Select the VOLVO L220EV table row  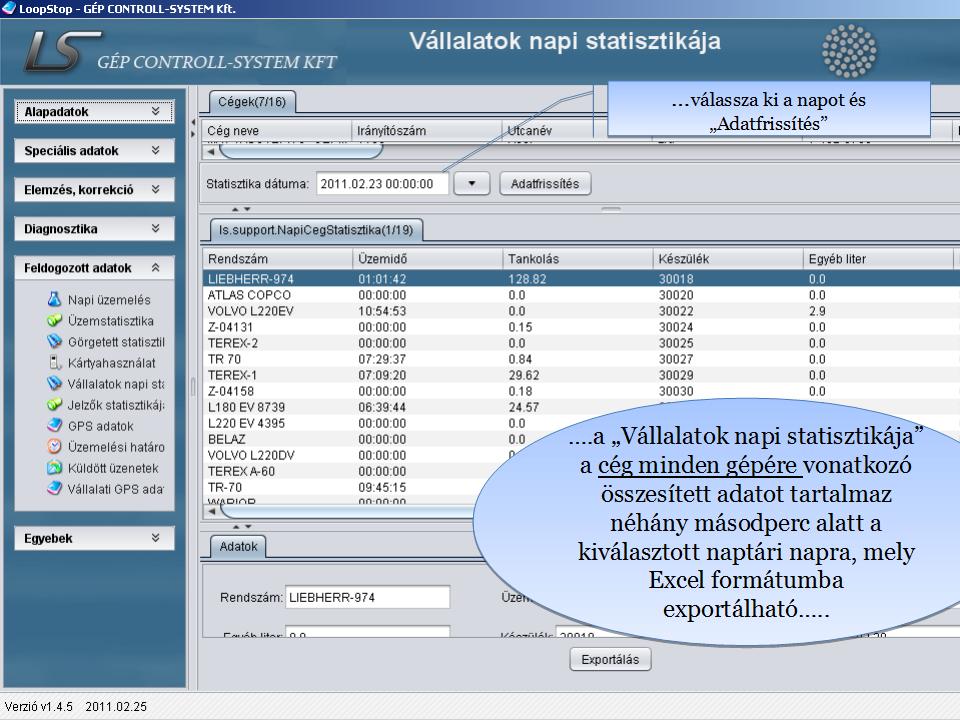(248, 311)
